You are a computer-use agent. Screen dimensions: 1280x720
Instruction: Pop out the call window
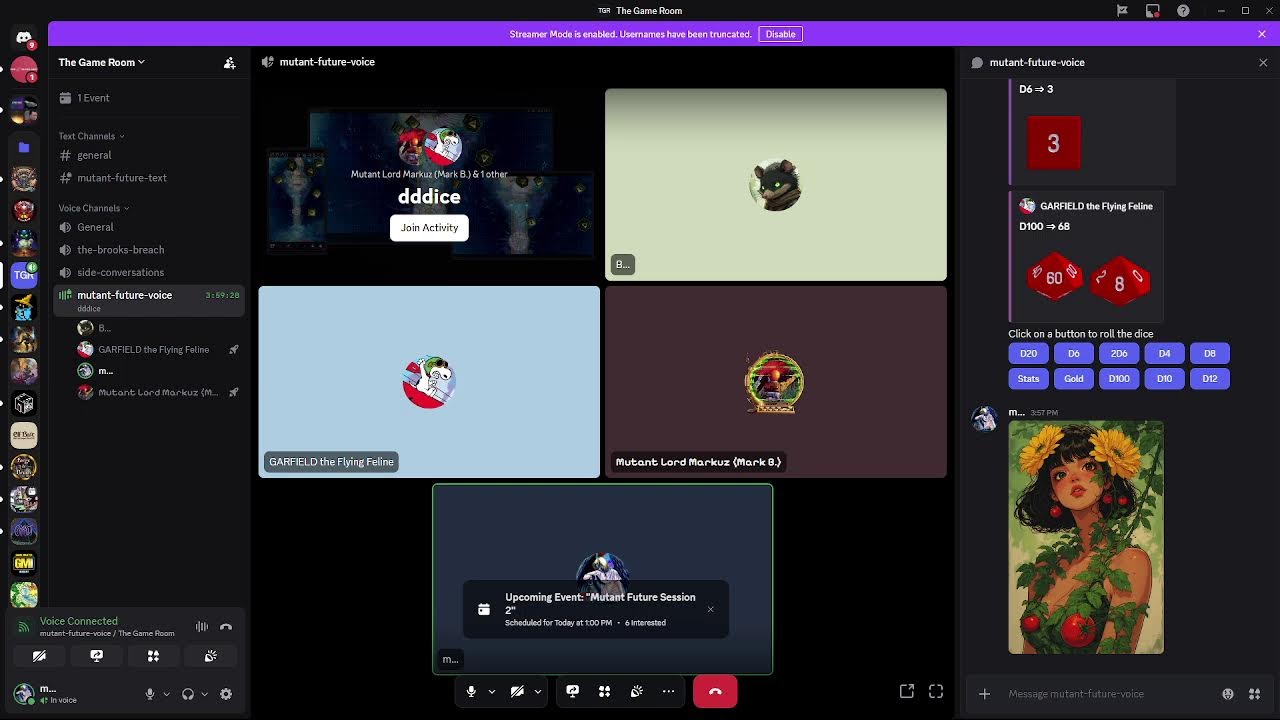907,691
